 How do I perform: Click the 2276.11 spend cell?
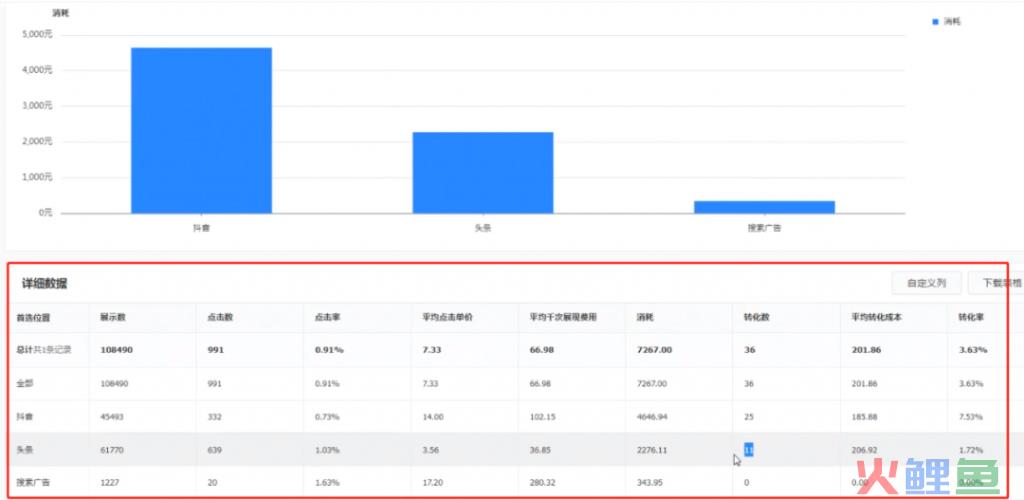[652, 450]
